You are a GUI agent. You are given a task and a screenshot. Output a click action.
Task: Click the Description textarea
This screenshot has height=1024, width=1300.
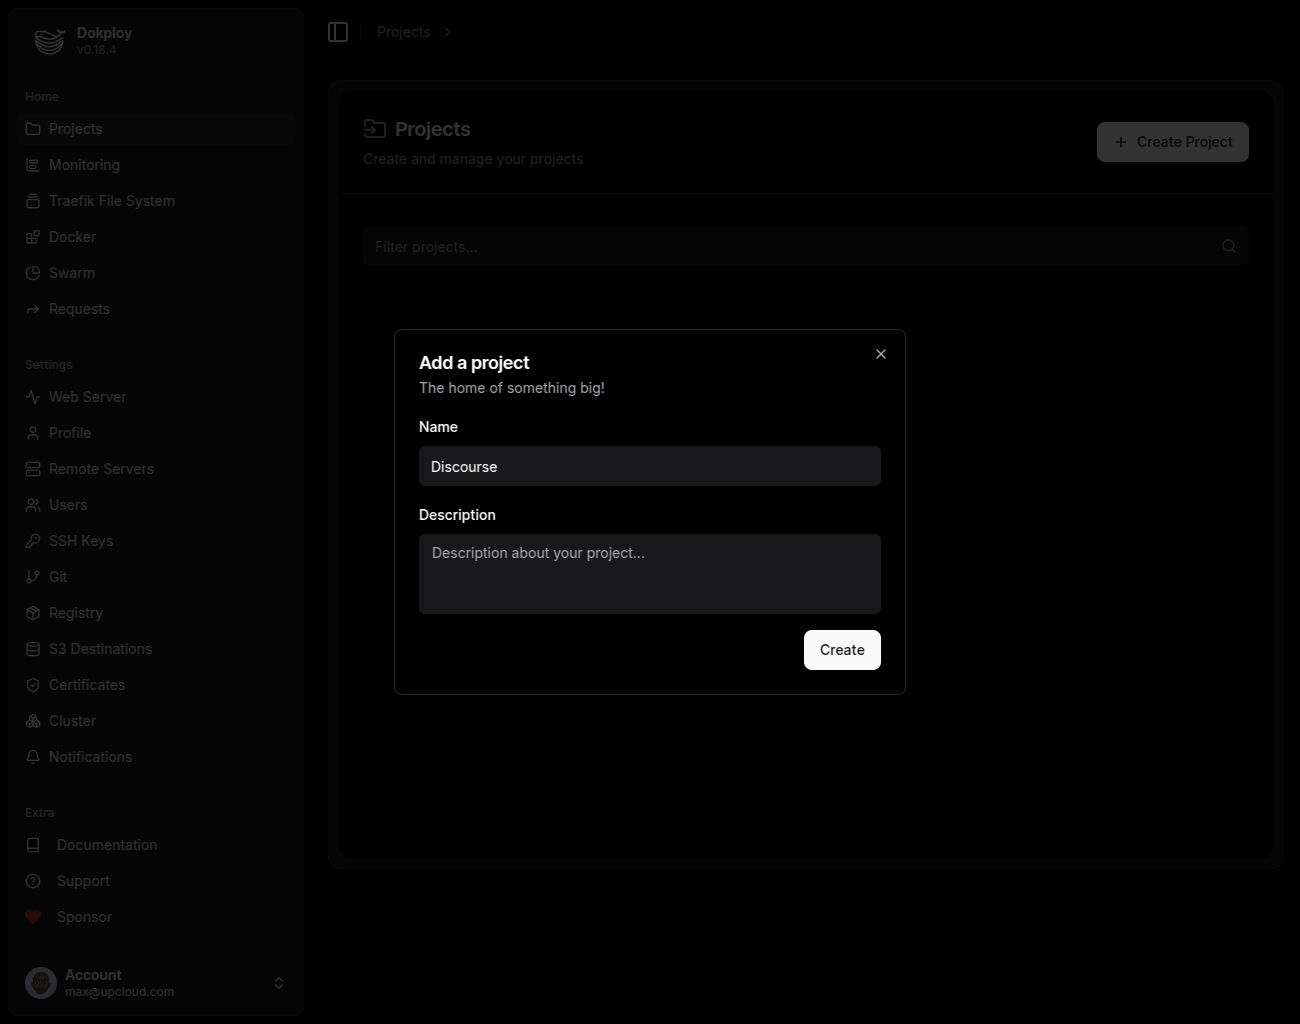(x=649, y=574)
